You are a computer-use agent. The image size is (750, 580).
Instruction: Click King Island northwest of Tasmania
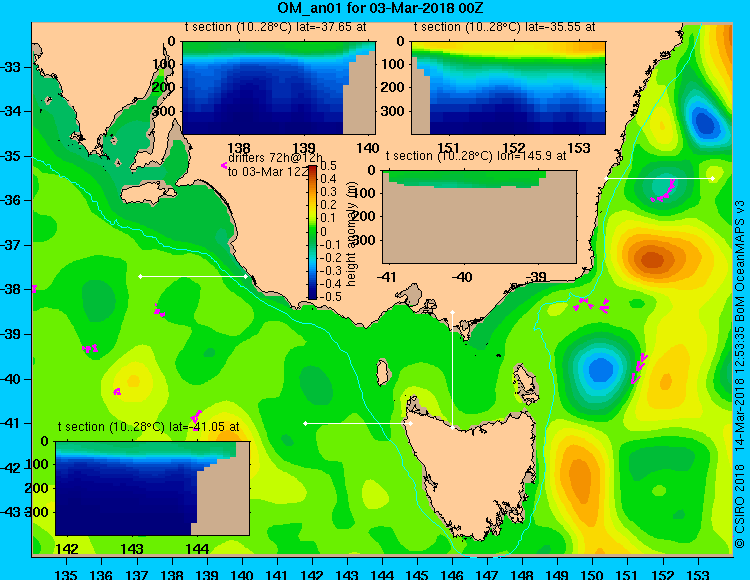(x=383, y=372)
